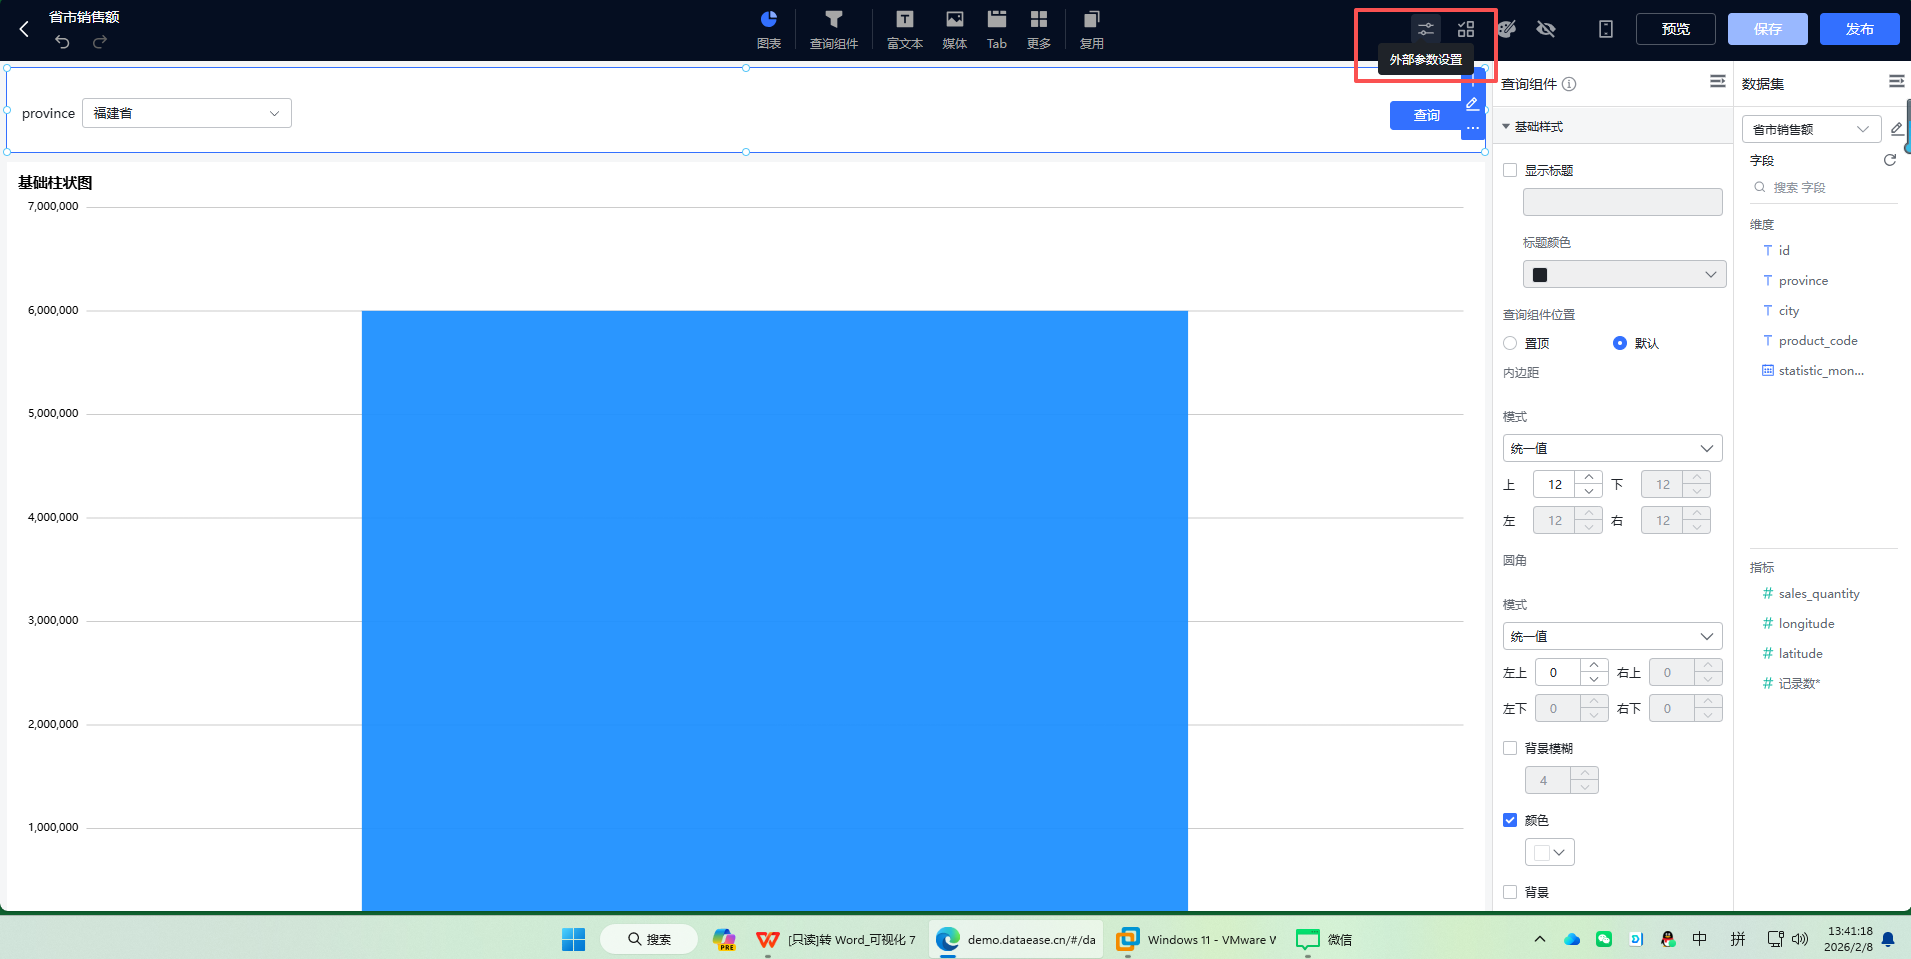Redo the last edit
Image resolution: width=1911 pixels, height=959 pixels.
100,42
